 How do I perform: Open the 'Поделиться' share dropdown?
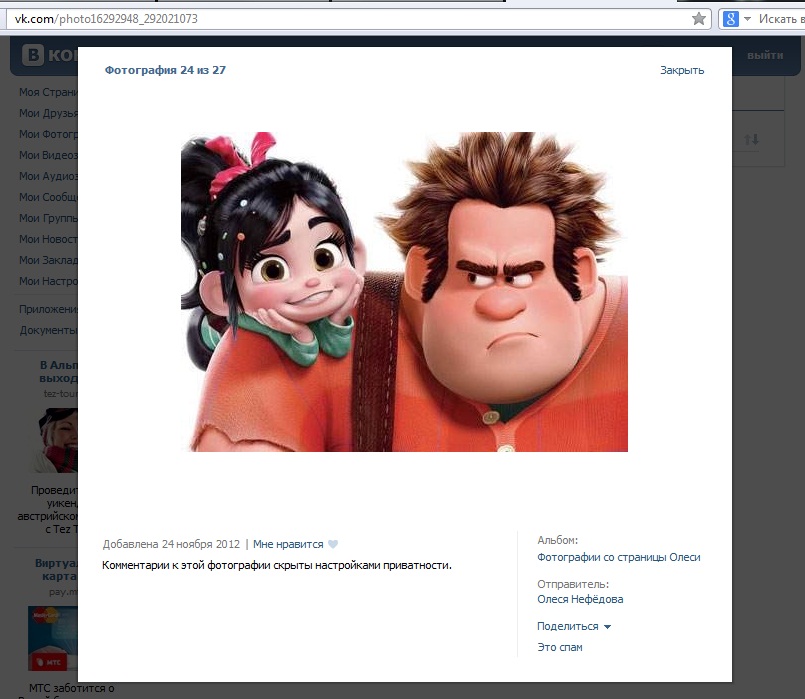(x=573, y=626)
